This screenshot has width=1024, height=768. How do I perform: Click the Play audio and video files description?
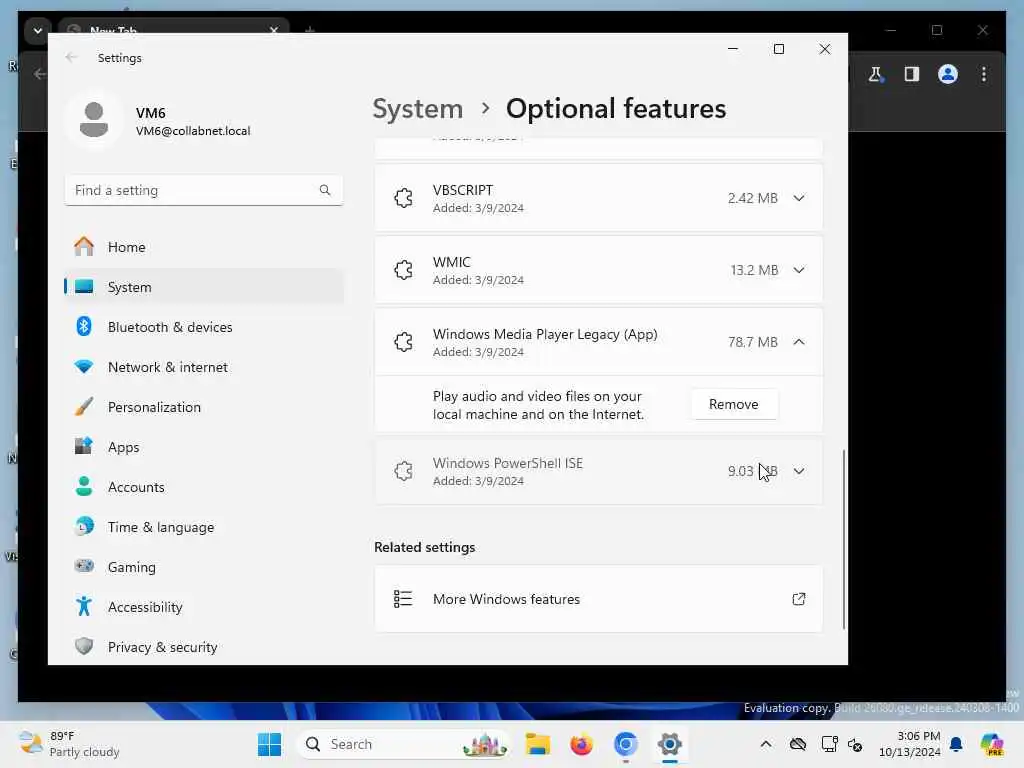pos(538,405)
